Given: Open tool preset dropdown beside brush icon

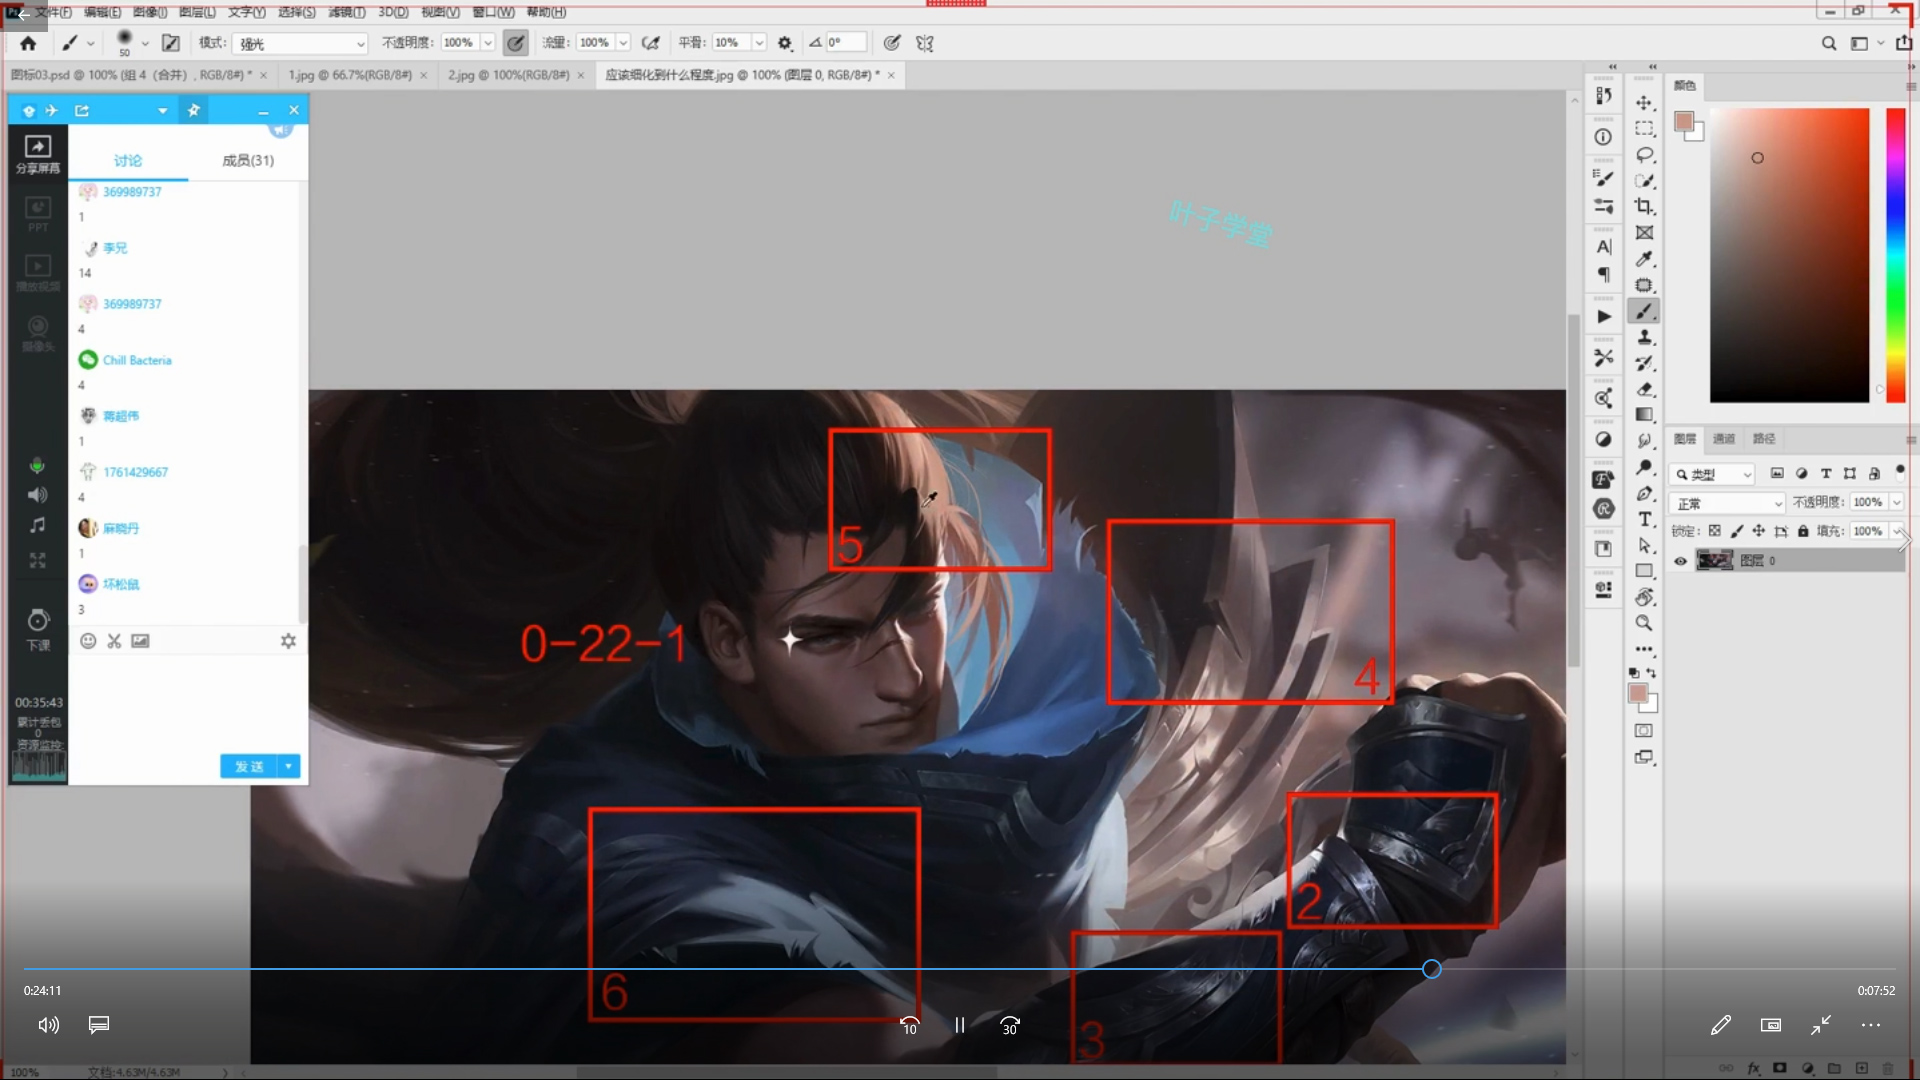Looking at the screenshot, I should point(91,44).
